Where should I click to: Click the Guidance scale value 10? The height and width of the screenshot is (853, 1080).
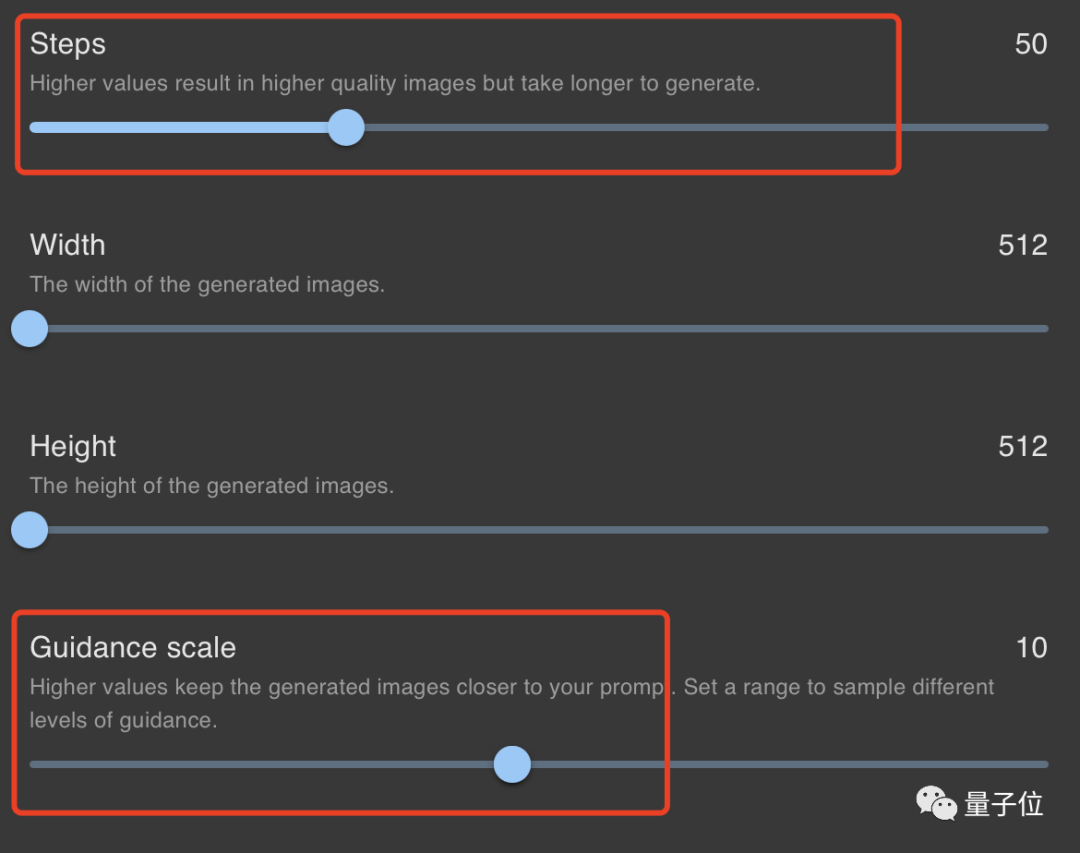(x=1031, y=648)
